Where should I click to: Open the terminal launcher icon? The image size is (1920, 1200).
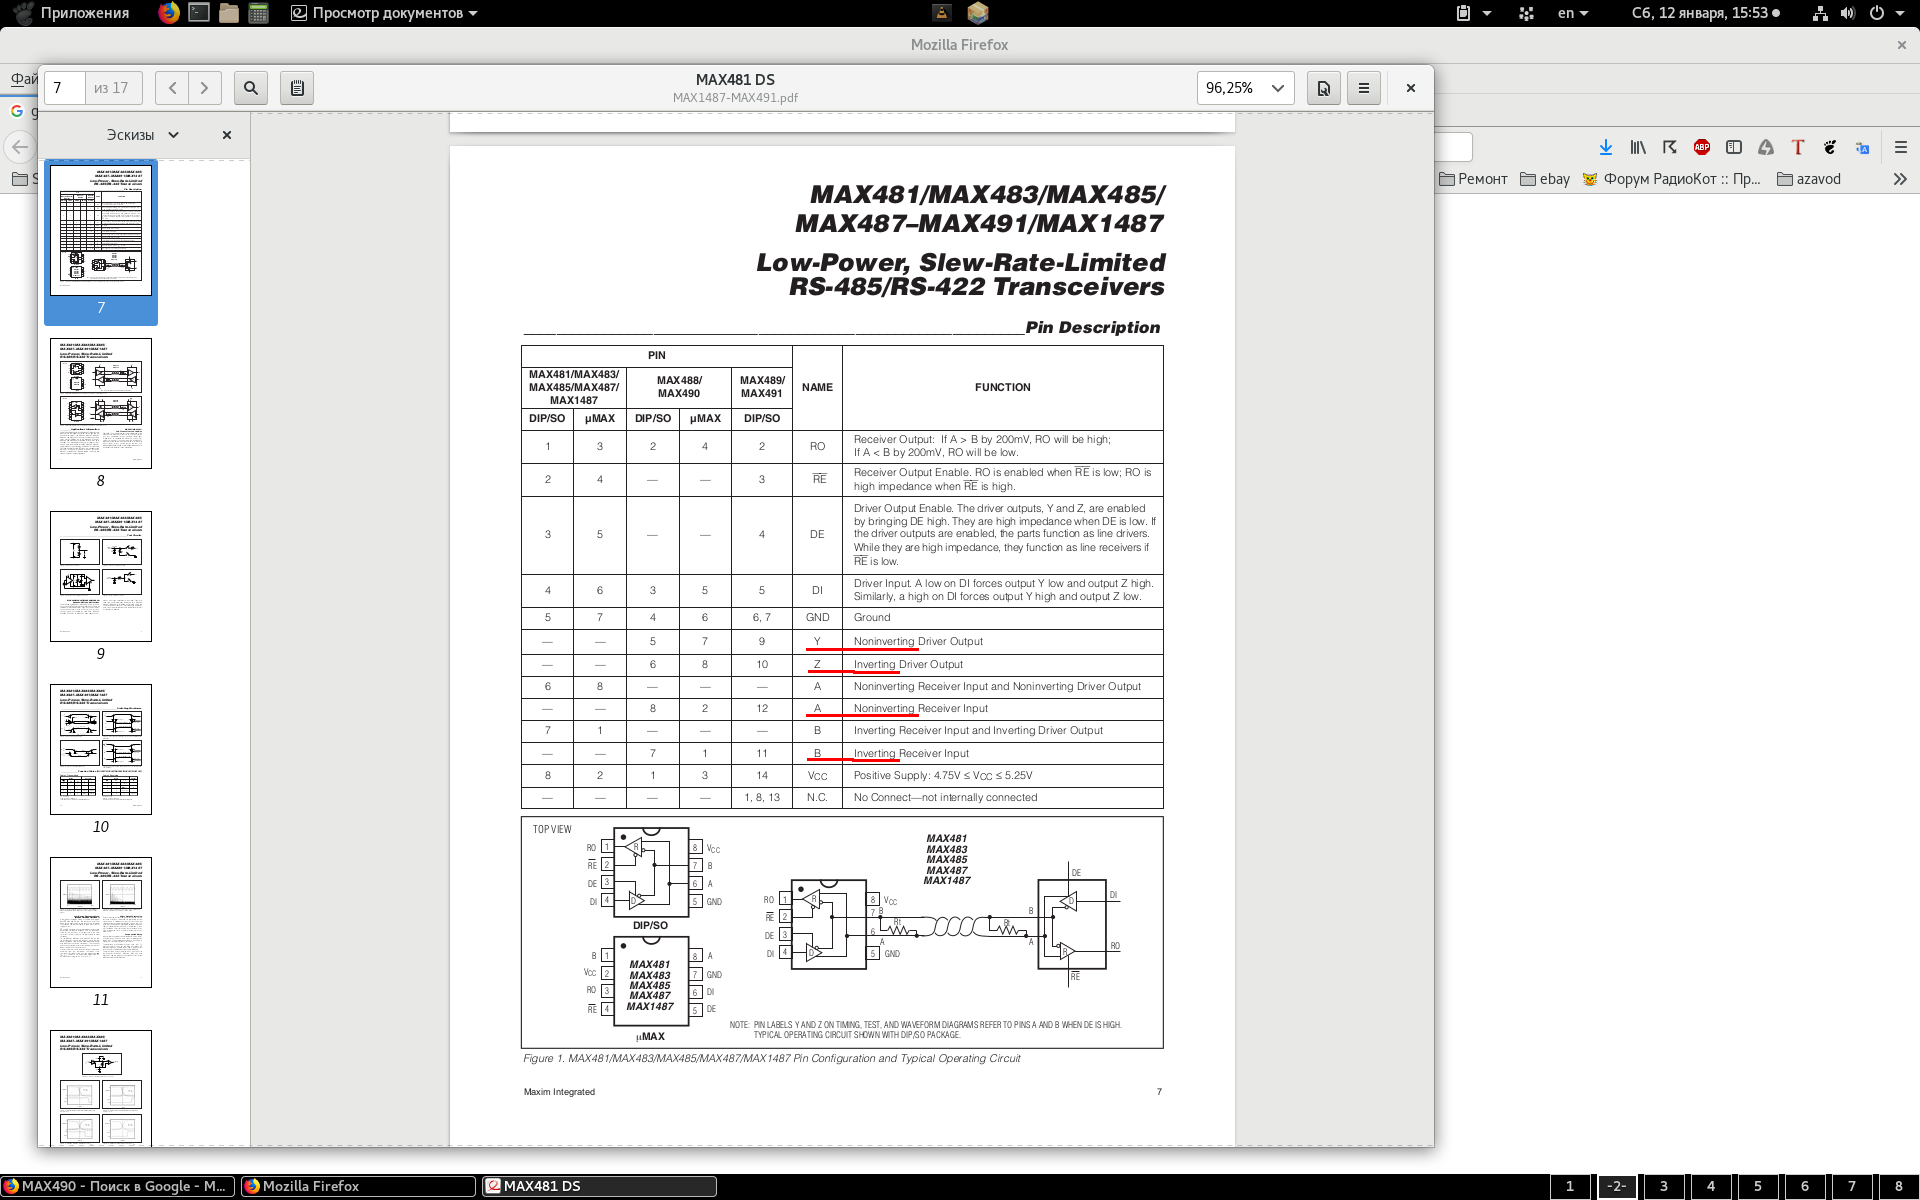coord(199,13)
